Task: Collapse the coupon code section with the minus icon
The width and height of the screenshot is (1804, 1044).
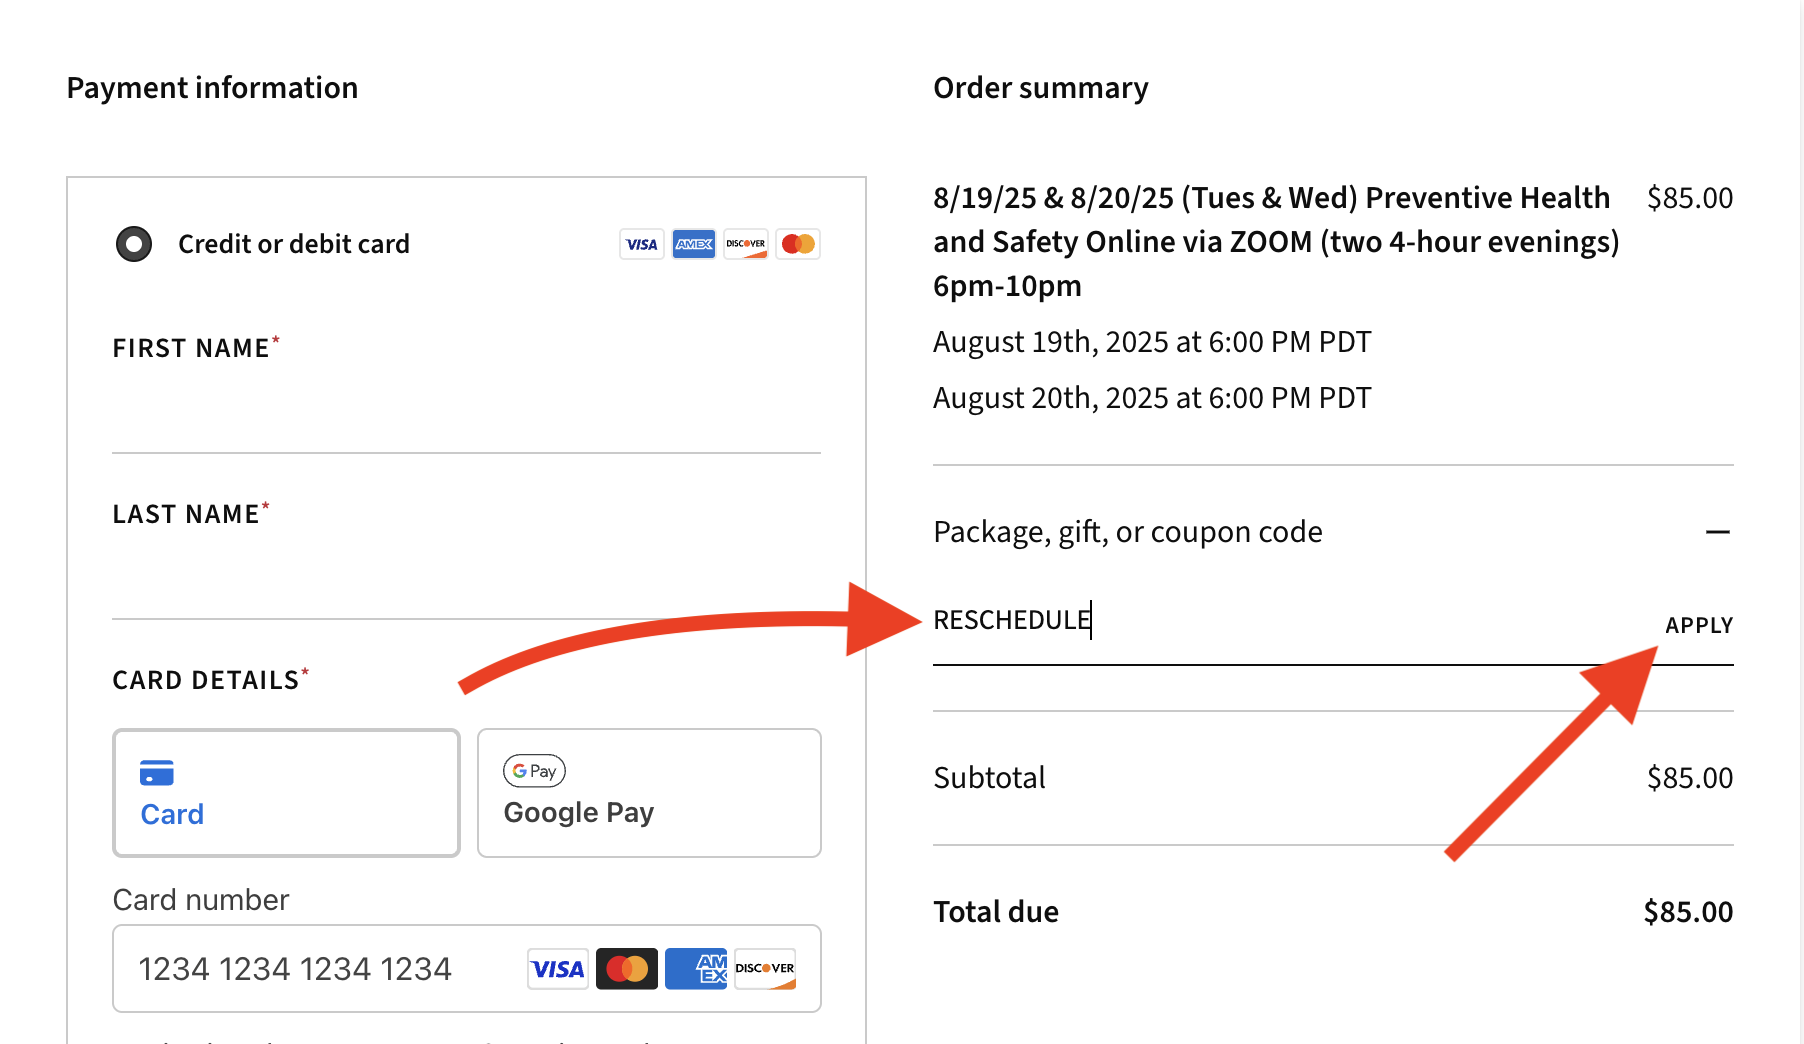Action: pos(1717,532)
